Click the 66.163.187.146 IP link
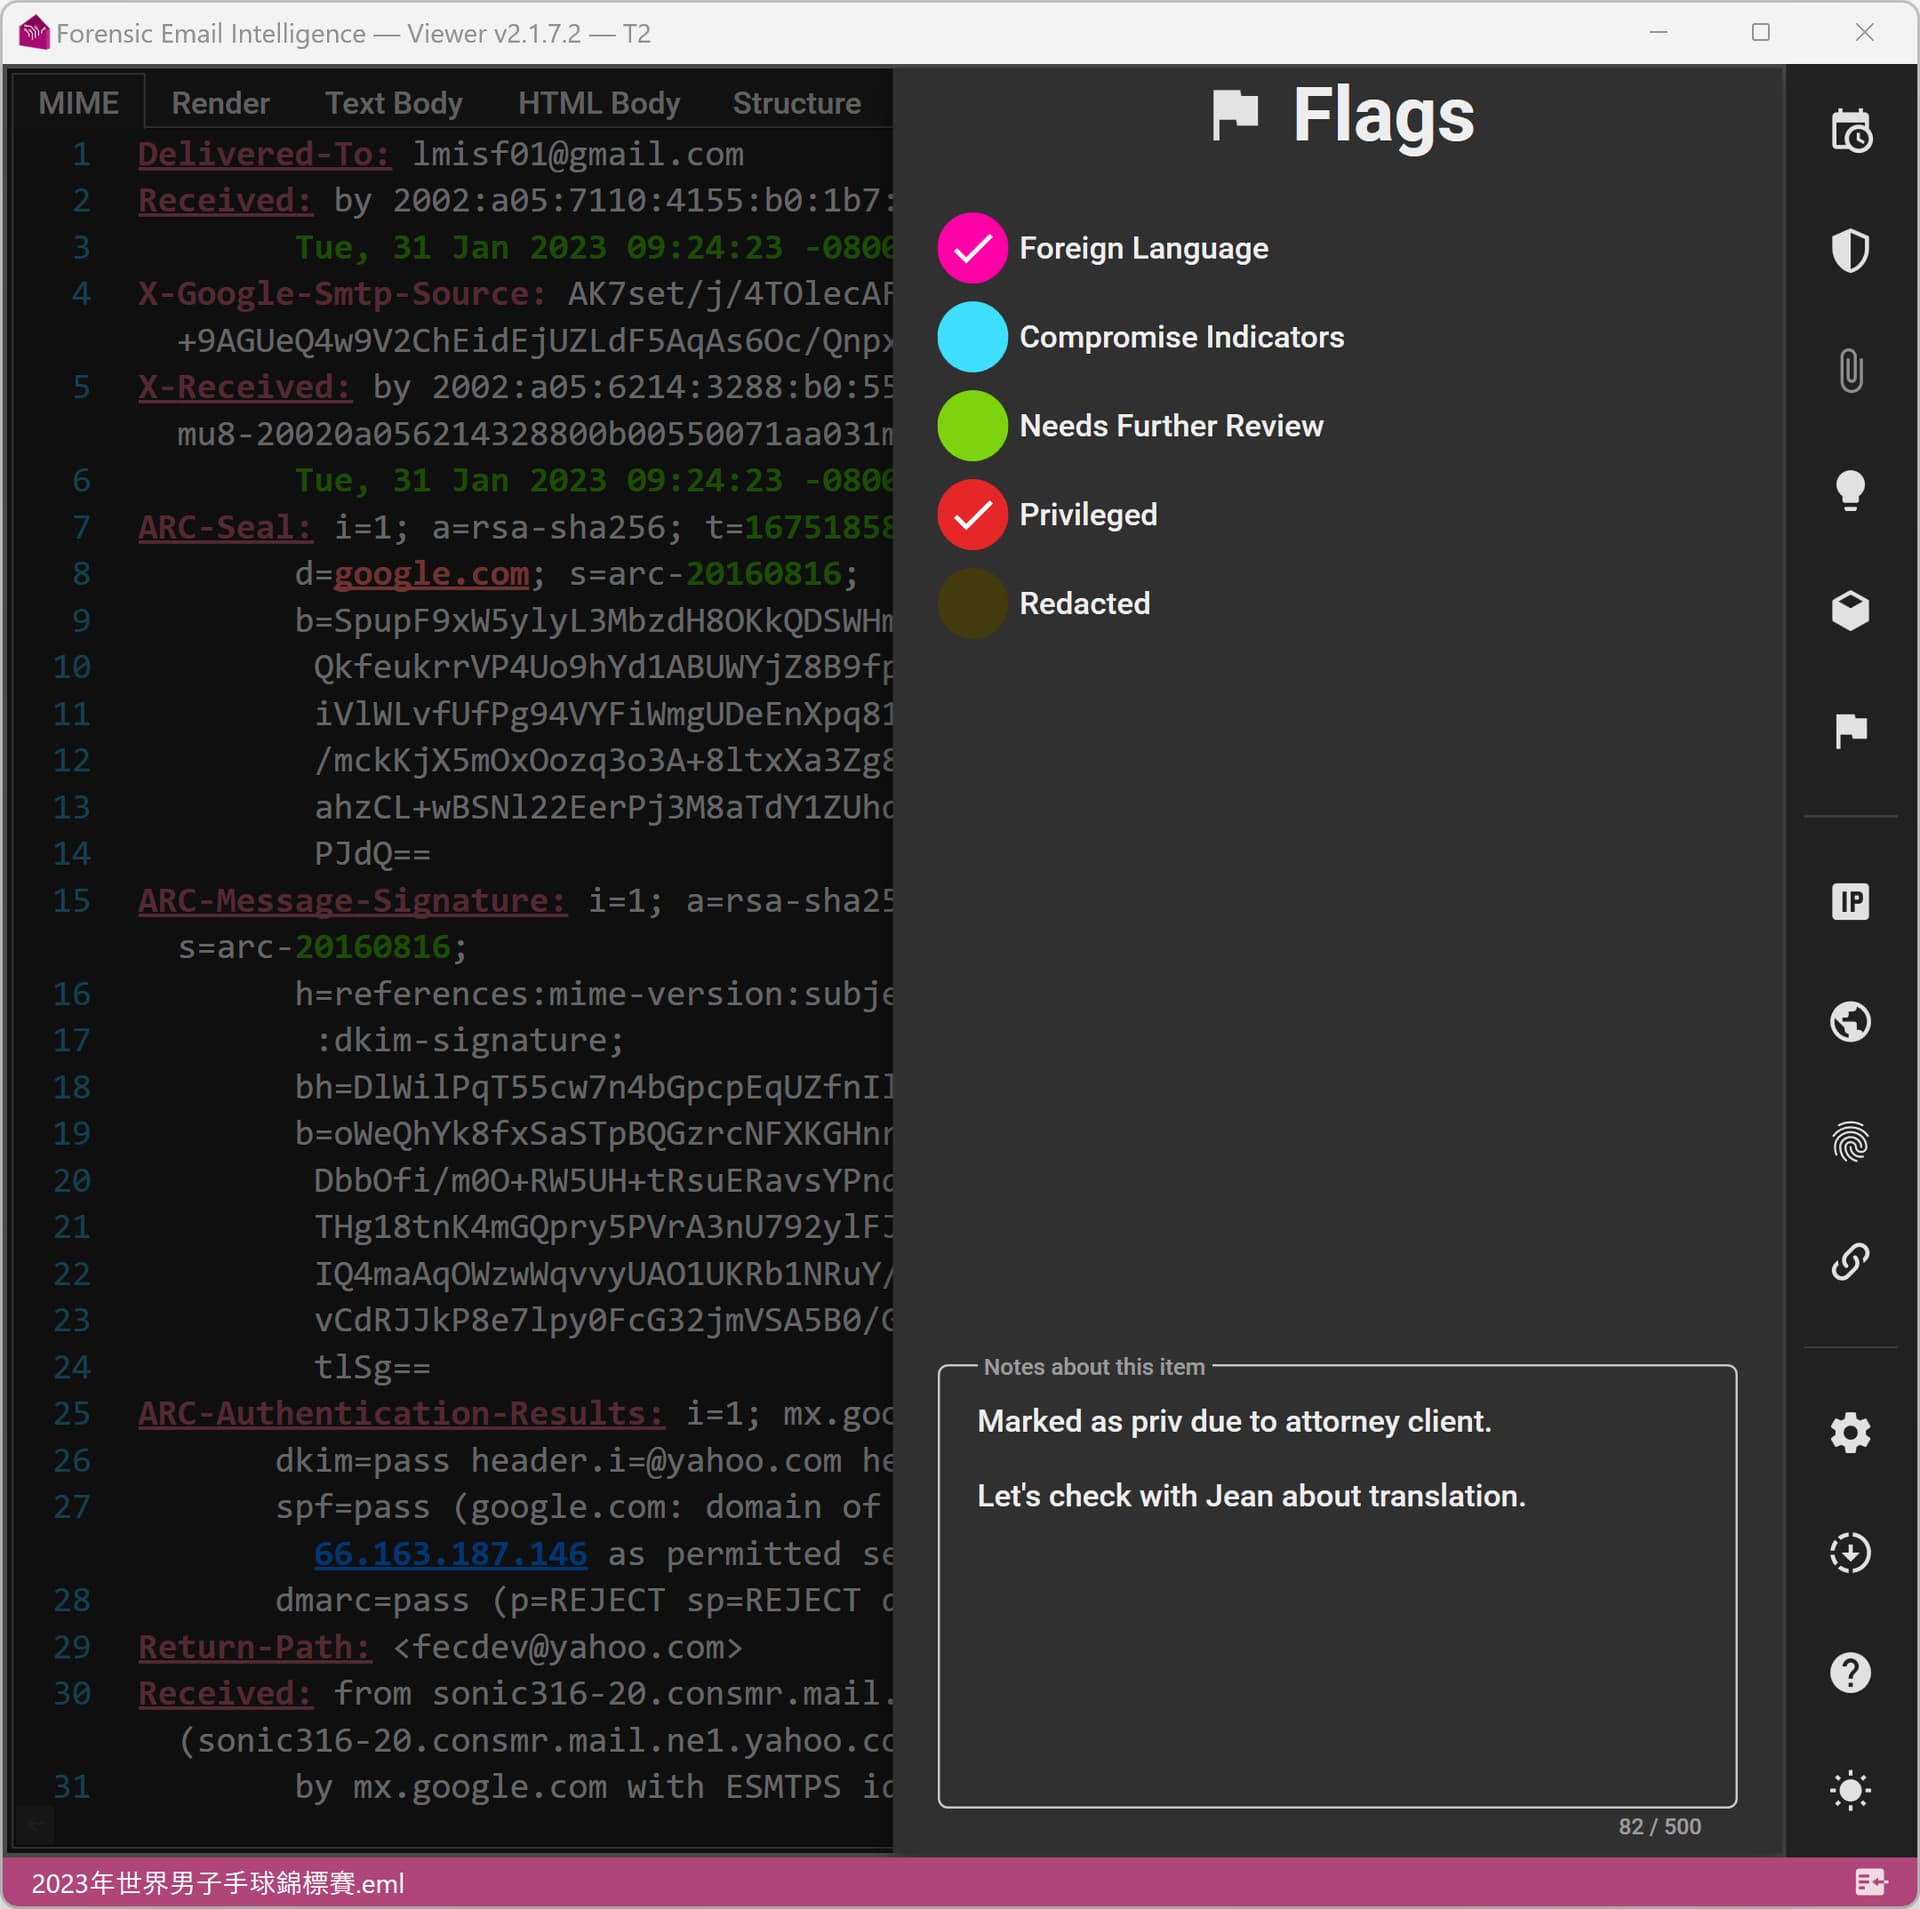The width and height of the screenshot is (1920, 1909). click(450, 1554)
